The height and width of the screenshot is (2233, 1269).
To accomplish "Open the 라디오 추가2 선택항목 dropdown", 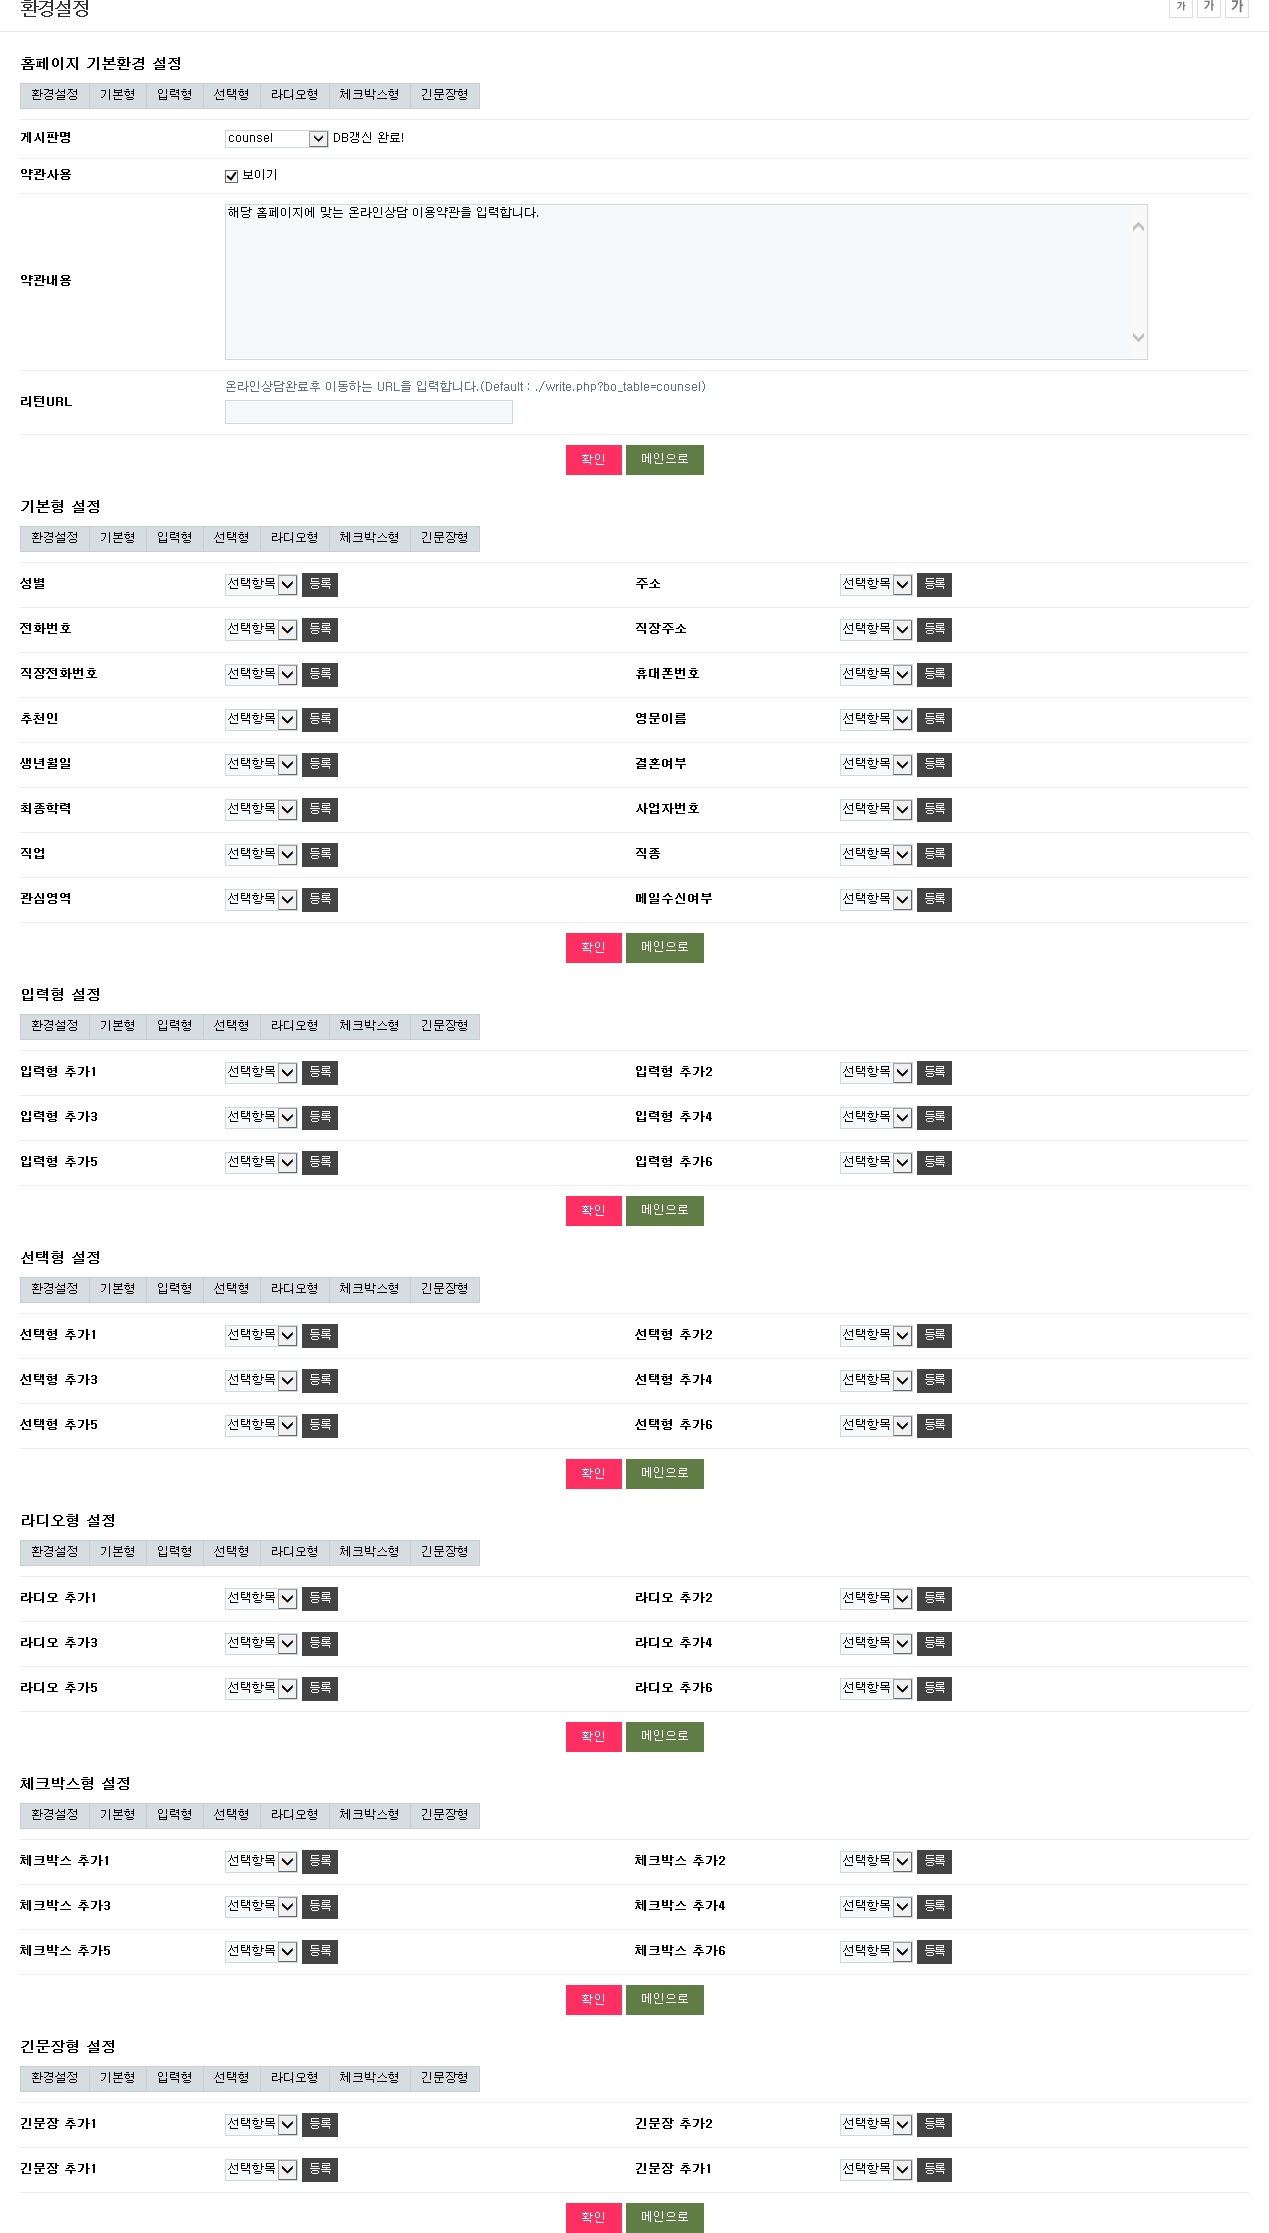I will click(x=876, y=1598).
